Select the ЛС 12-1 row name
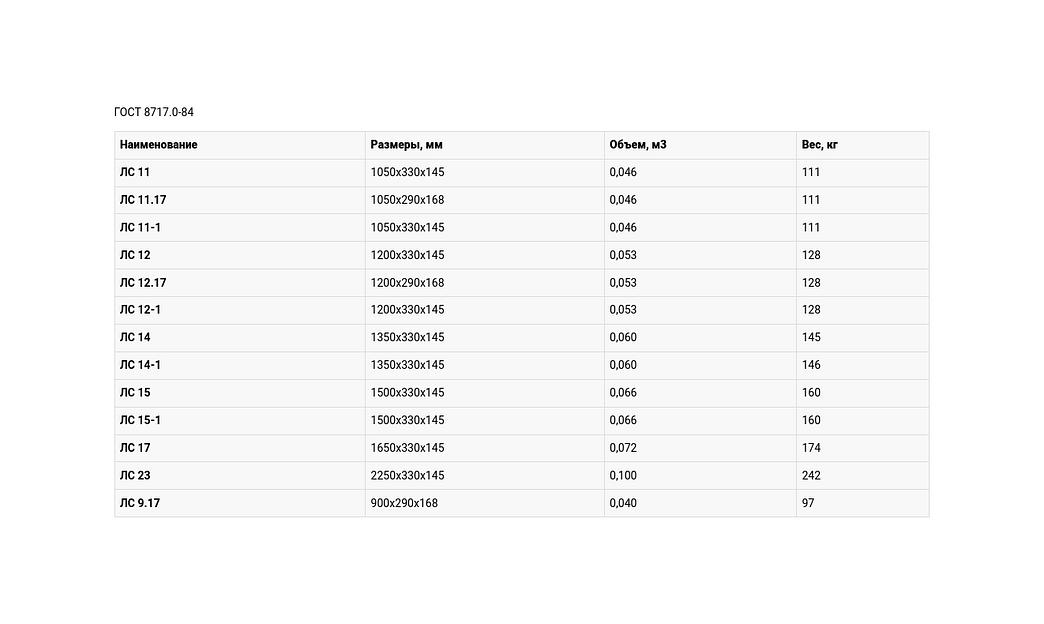This screenshot has width=1044, height=624. [x=140, y=310]
